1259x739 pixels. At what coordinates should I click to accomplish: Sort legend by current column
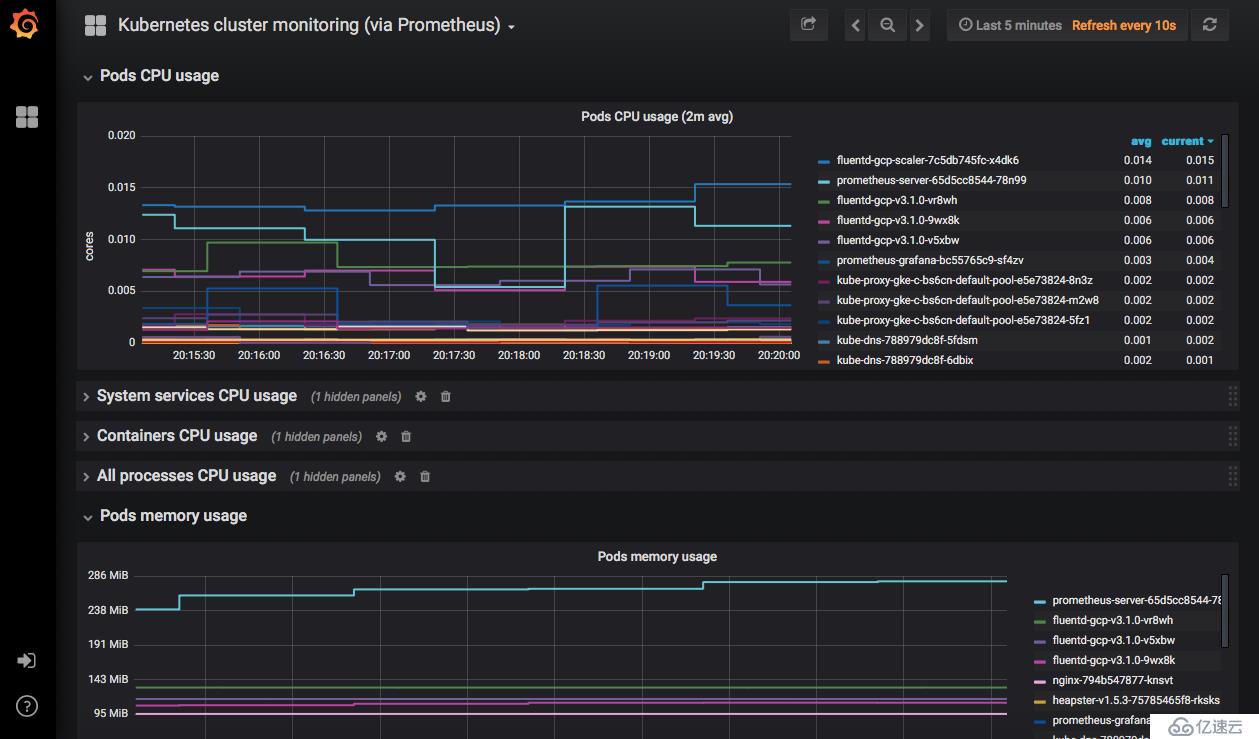[x=1187, y=141]
